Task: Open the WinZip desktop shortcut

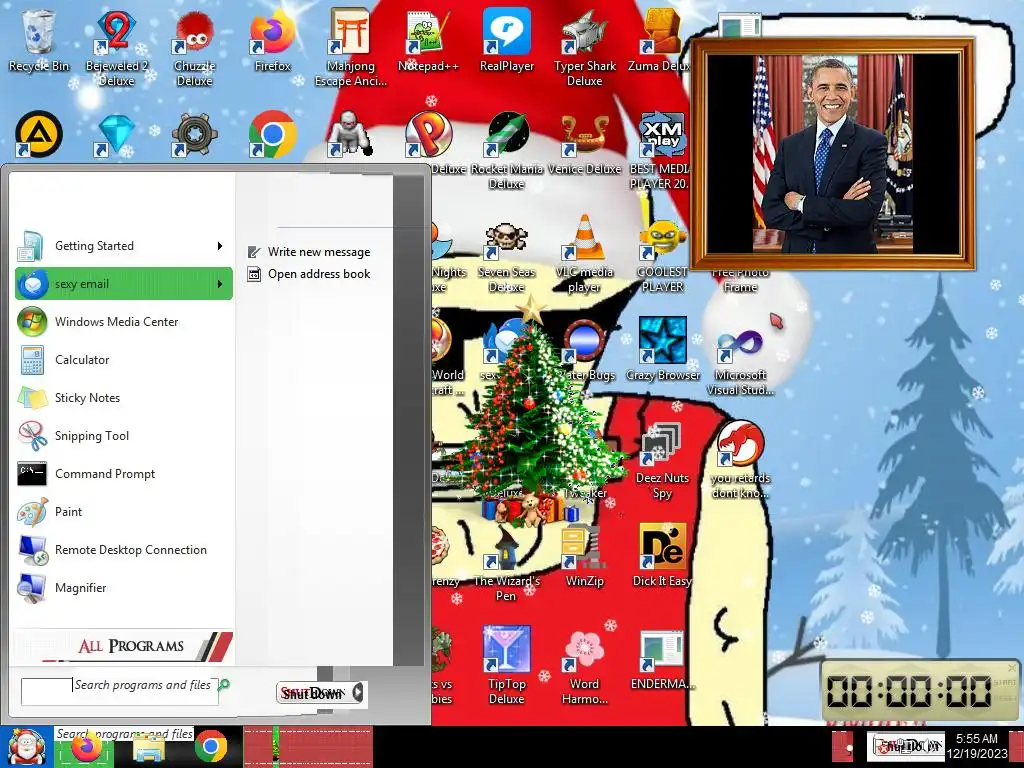Action: point(584,556)
